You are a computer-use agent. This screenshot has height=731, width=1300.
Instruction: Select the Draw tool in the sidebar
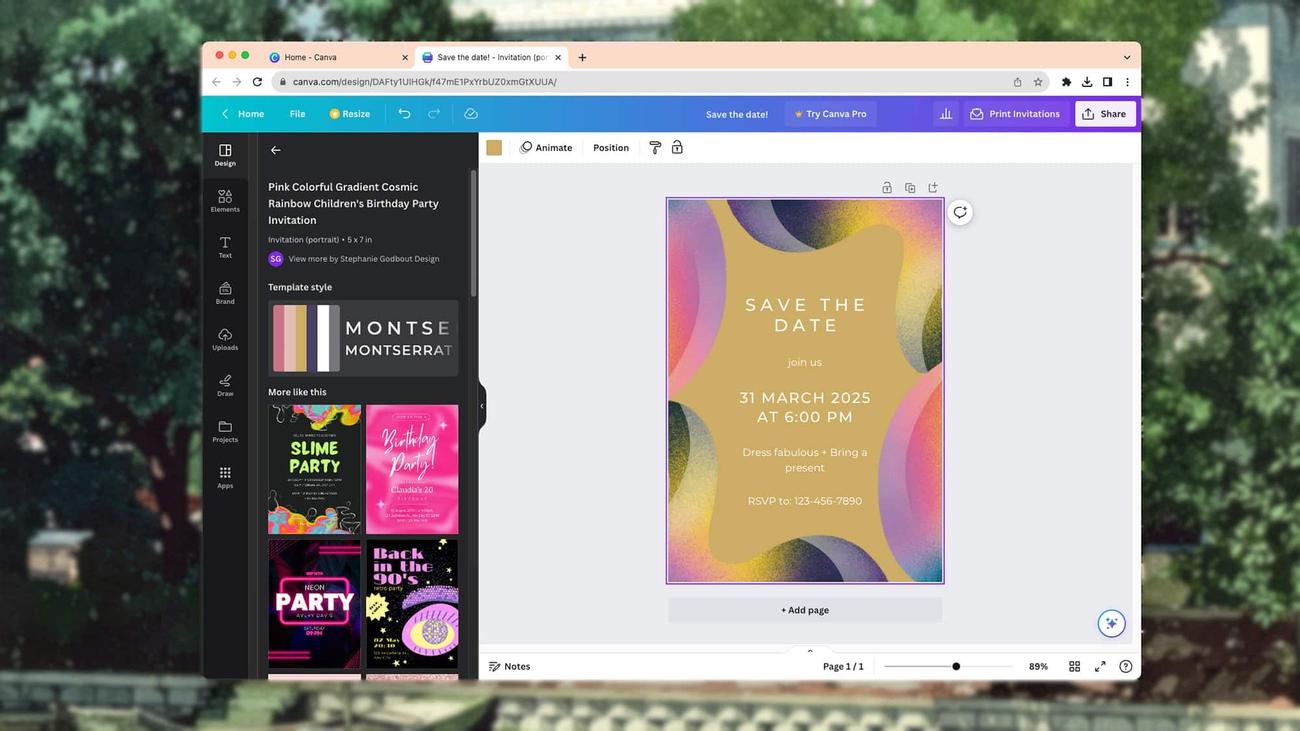click(225, 384)
